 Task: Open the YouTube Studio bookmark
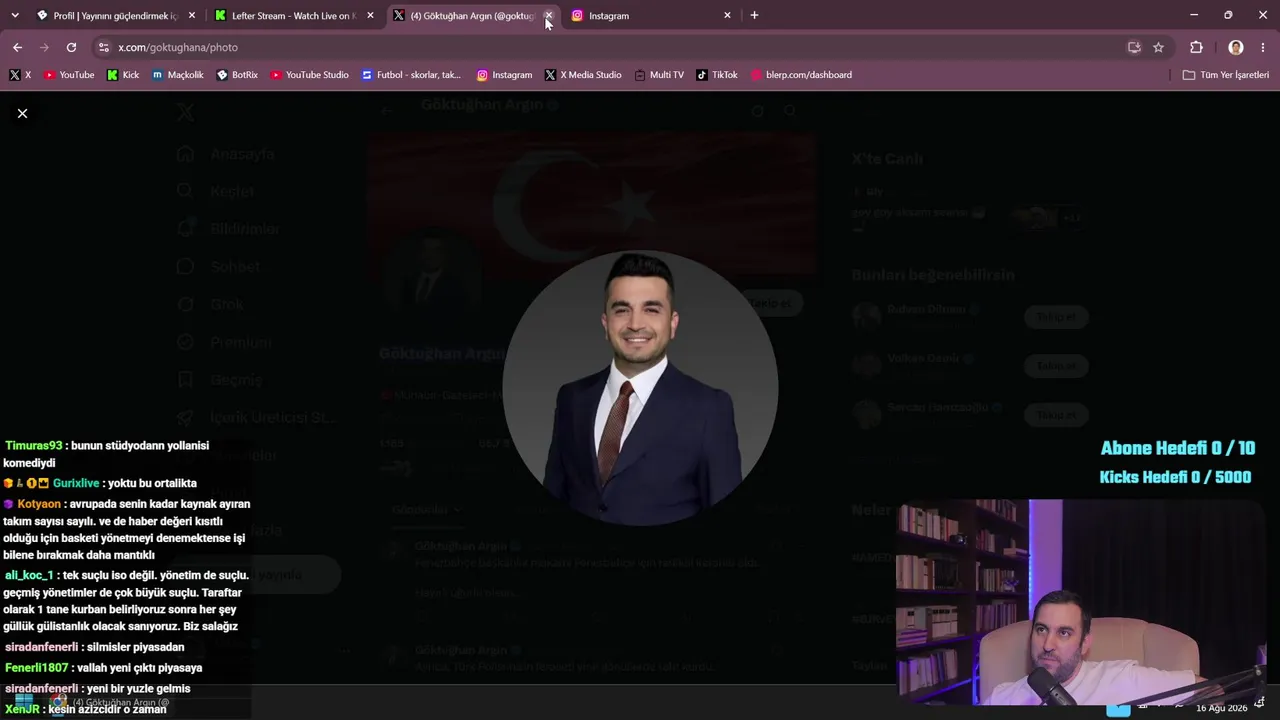click(309, 75)
